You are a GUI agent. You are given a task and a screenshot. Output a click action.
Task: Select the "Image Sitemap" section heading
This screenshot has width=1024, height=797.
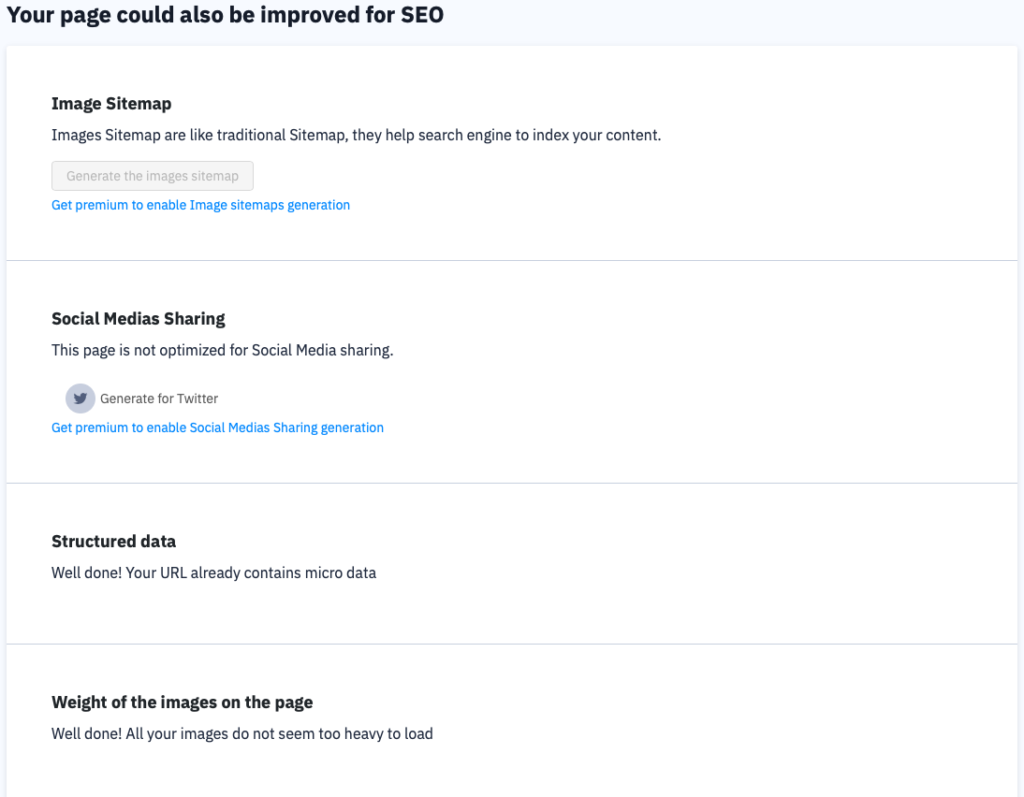pyautogui.click(x=111, y=103)
